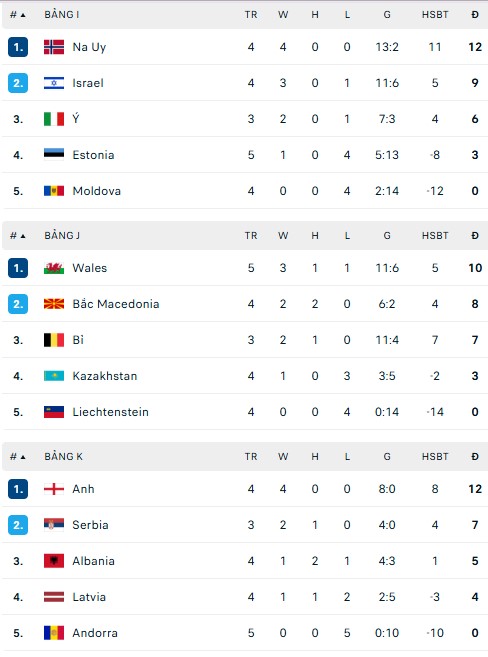Screen dimensions: 488x657
Task: Click the Kazakhstan flag icon
Action: (x=54, y=376)
